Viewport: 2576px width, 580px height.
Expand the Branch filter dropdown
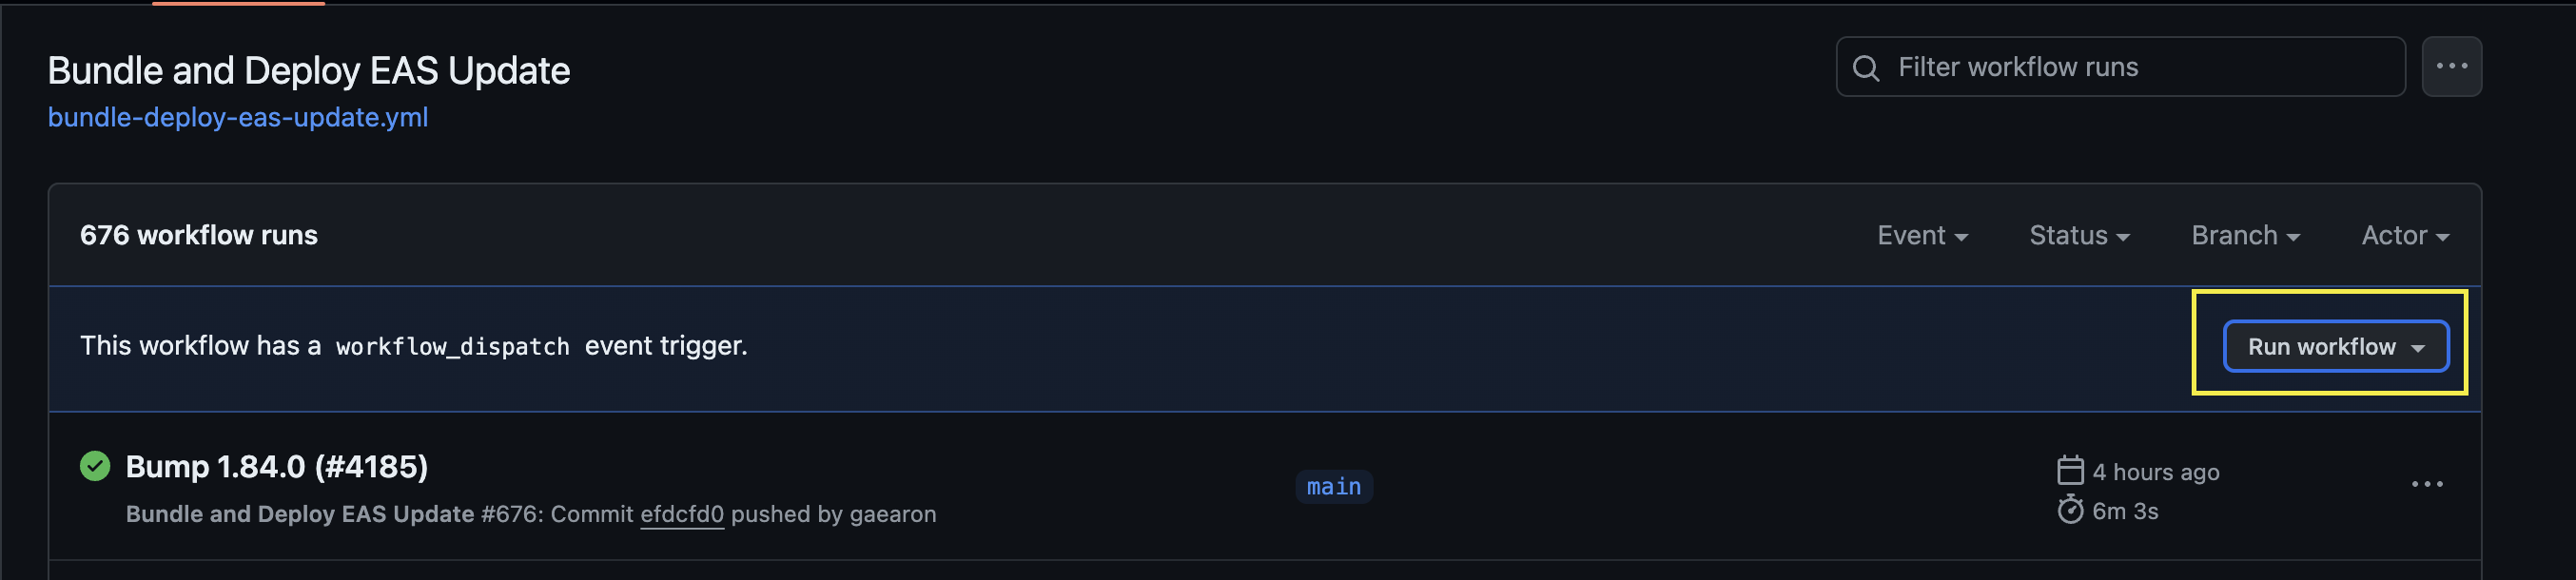[2244, 235]
